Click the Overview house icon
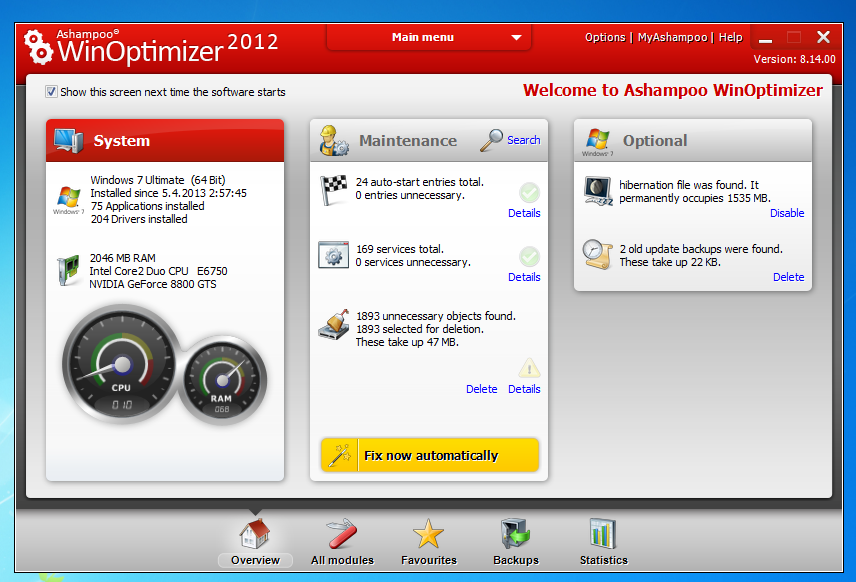Screen dimensions: 856x582 255,533
